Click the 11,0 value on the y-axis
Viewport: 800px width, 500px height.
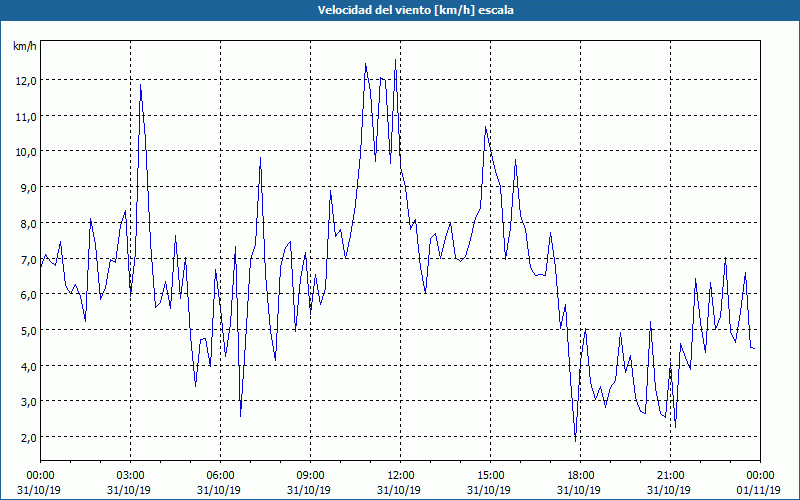(26, 116)
